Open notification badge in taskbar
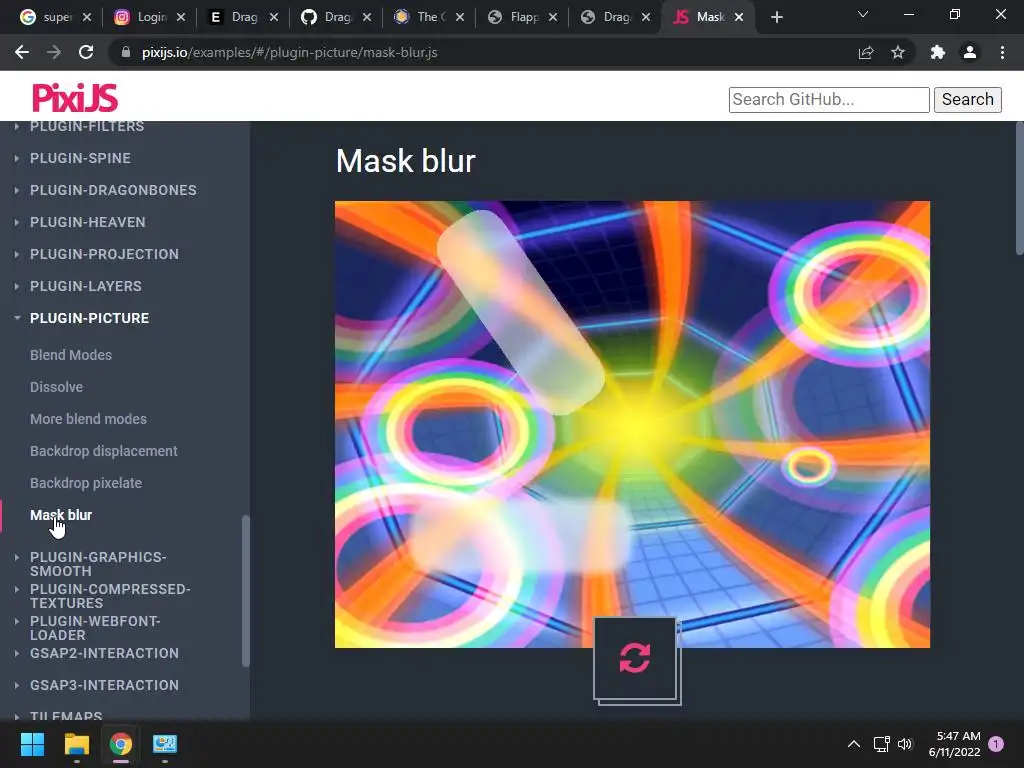 click(996, 744)
